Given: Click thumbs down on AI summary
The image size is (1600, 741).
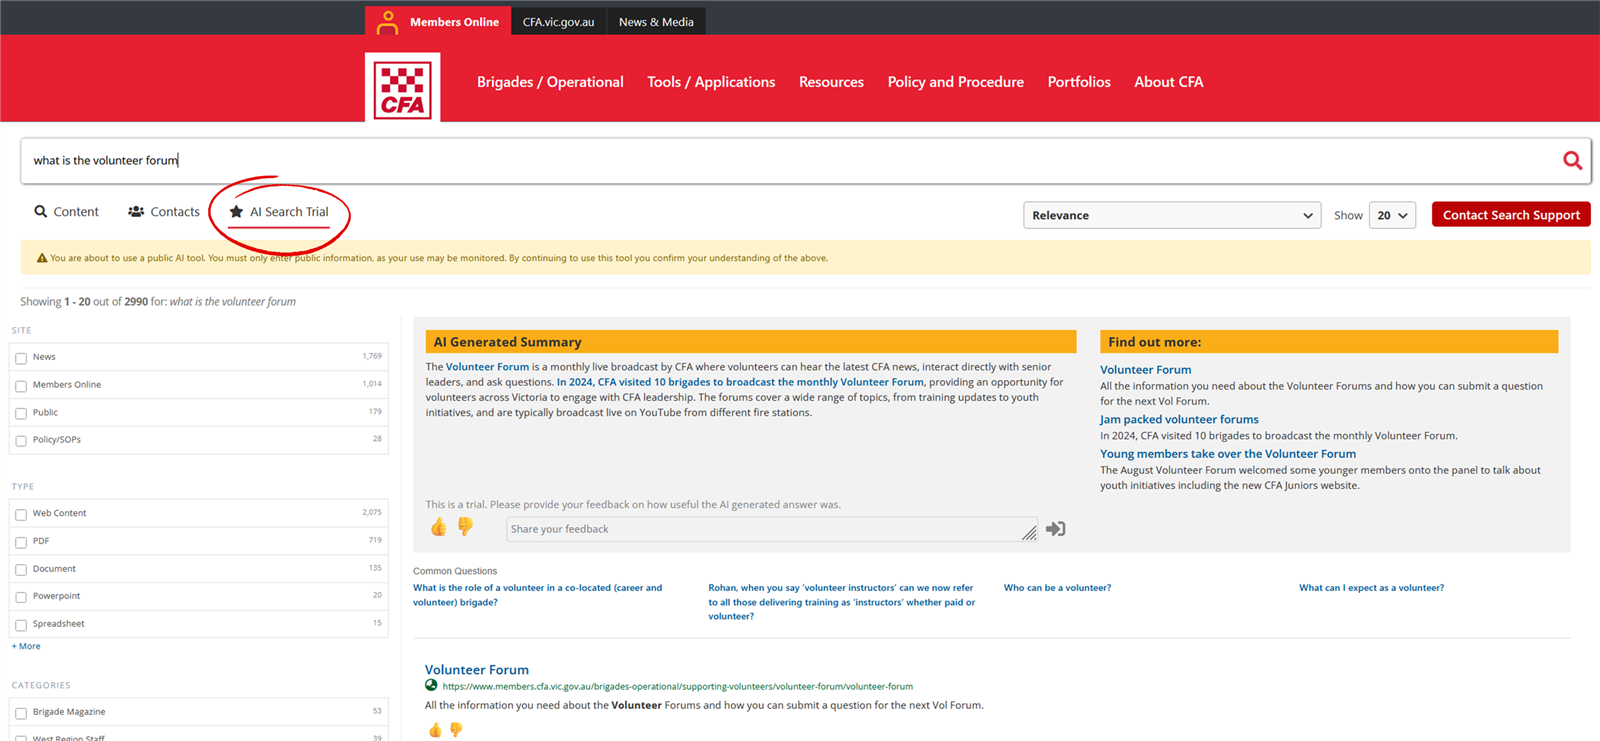Looking at the screenshot, I should pos(465,527).
